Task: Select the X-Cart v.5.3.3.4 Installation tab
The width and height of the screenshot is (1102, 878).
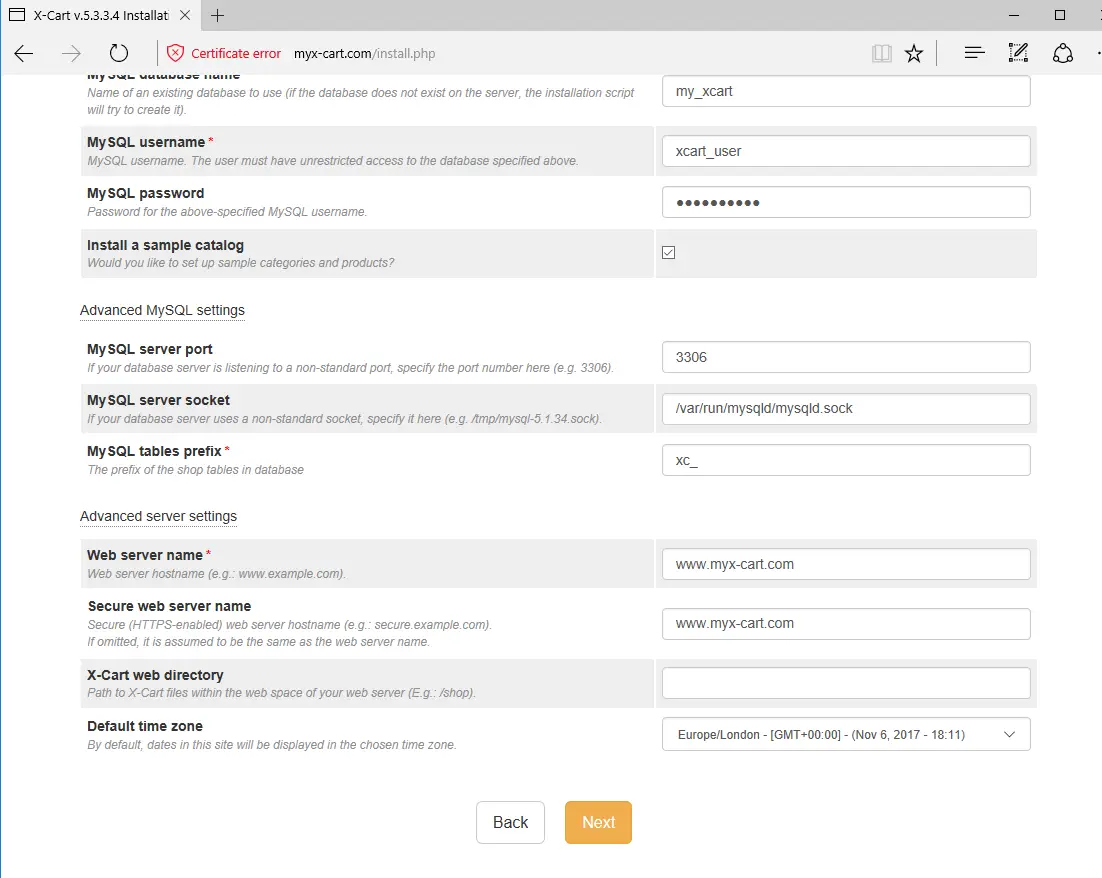Action: (101, 15)
